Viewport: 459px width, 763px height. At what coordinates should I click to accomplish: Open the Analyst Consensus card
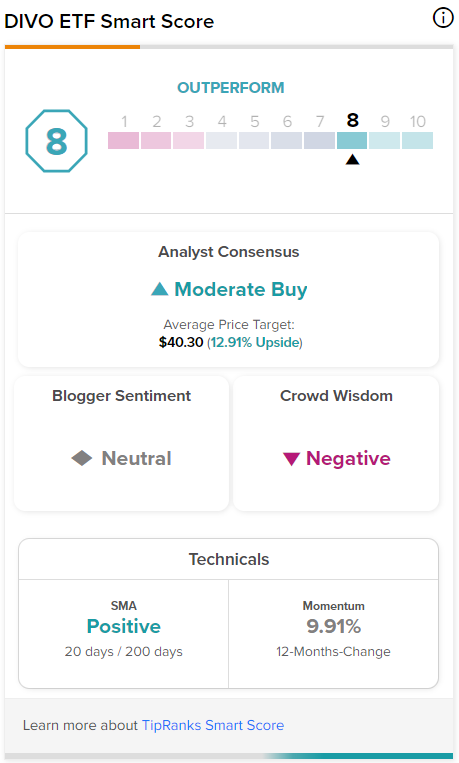228,299
